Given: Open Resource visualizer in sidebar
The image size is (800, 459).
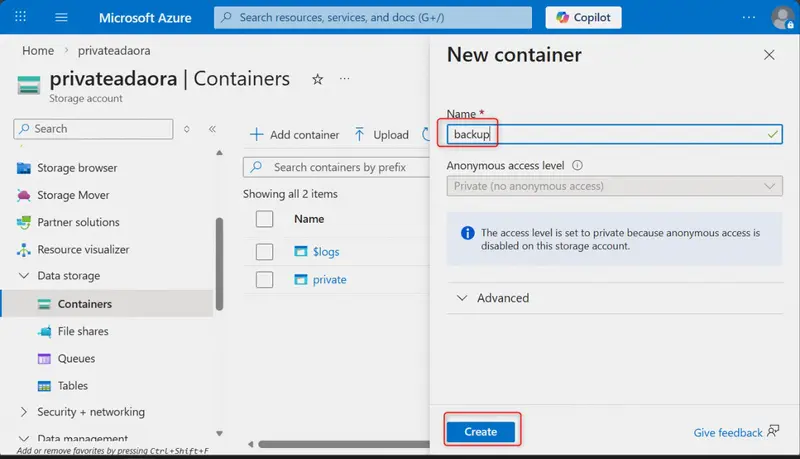Looking at the screenshot, I should point(83,249).
